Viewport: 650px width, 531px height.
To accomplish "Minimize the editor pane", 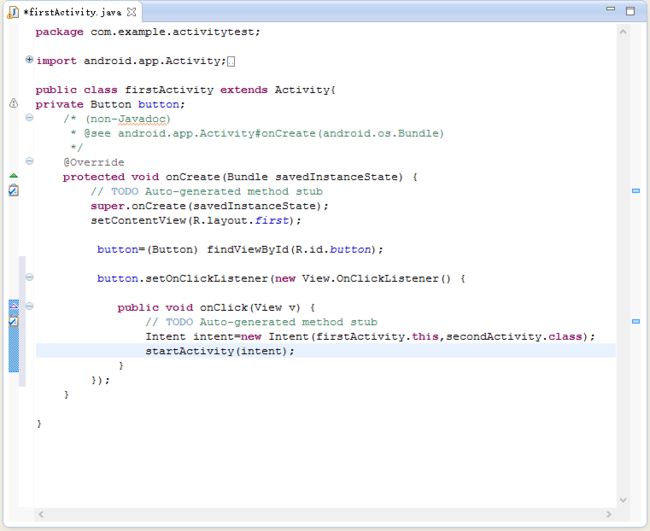I will pyautogui.click(x=611, y=9).
